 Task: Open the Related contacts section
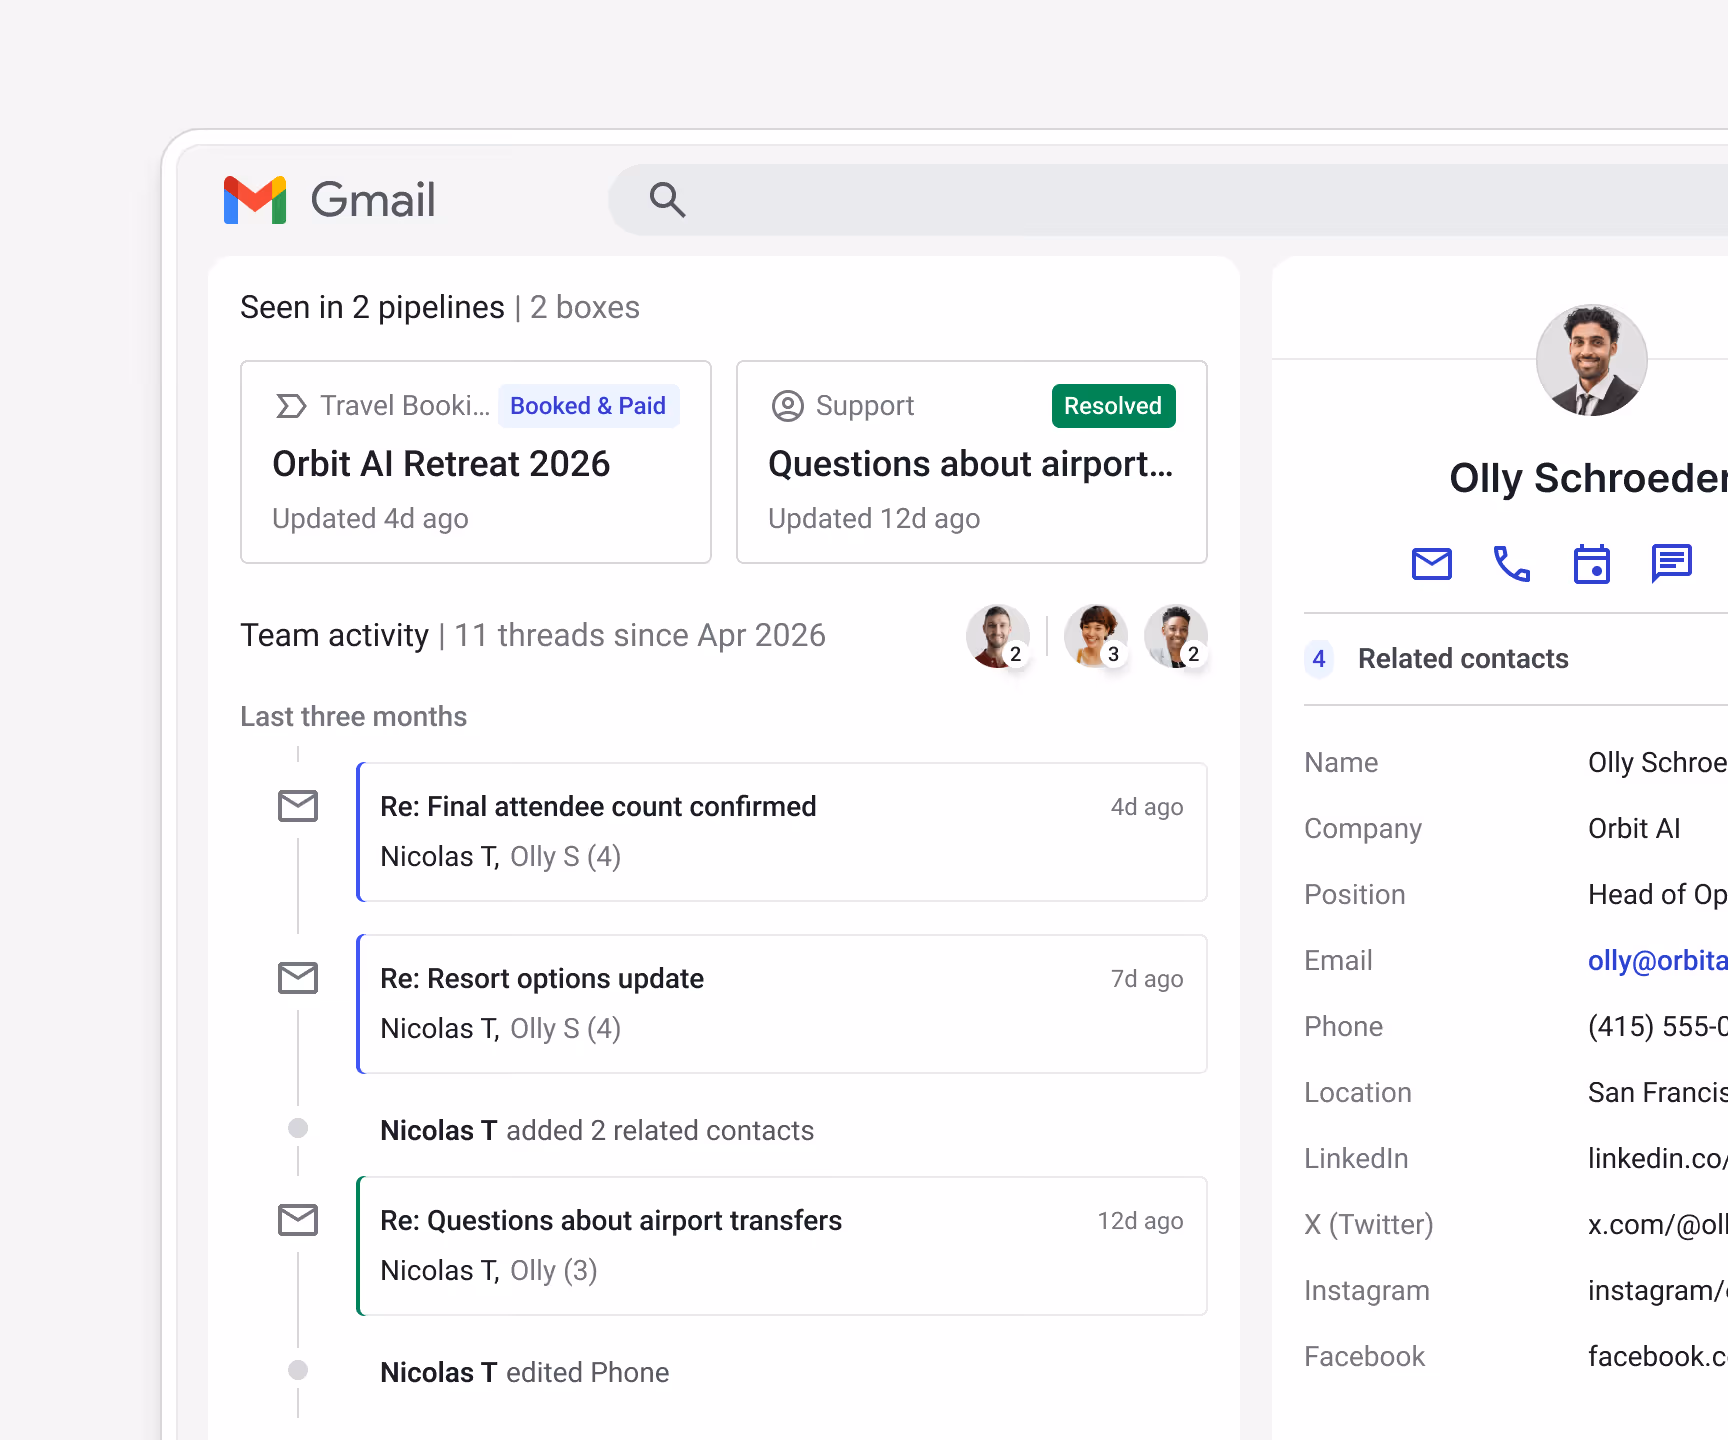tap(1516, 659)
